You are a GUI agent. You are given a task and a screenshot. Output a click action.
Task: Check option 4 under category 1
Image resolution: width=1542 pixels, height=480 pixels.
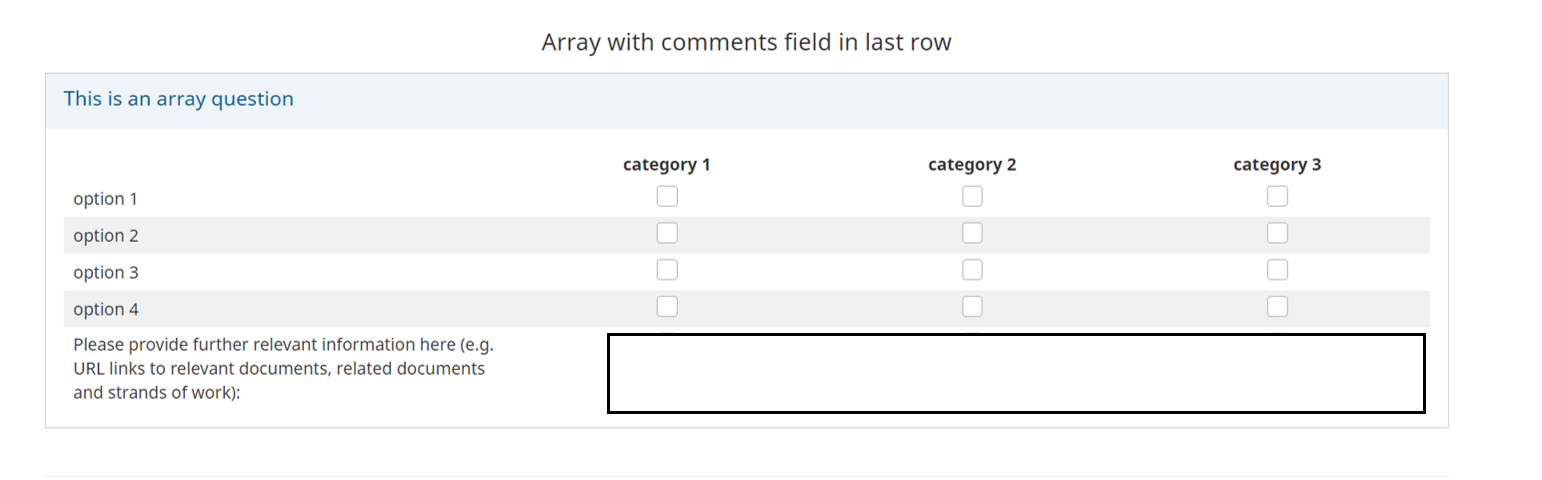click(667, 306)
